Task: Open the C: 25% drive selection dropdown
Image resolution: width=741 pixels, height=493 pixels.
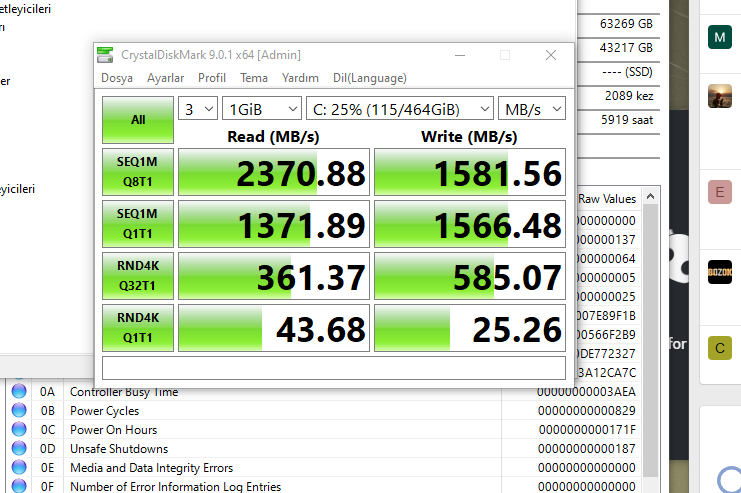Action: (x=400, y=109)
